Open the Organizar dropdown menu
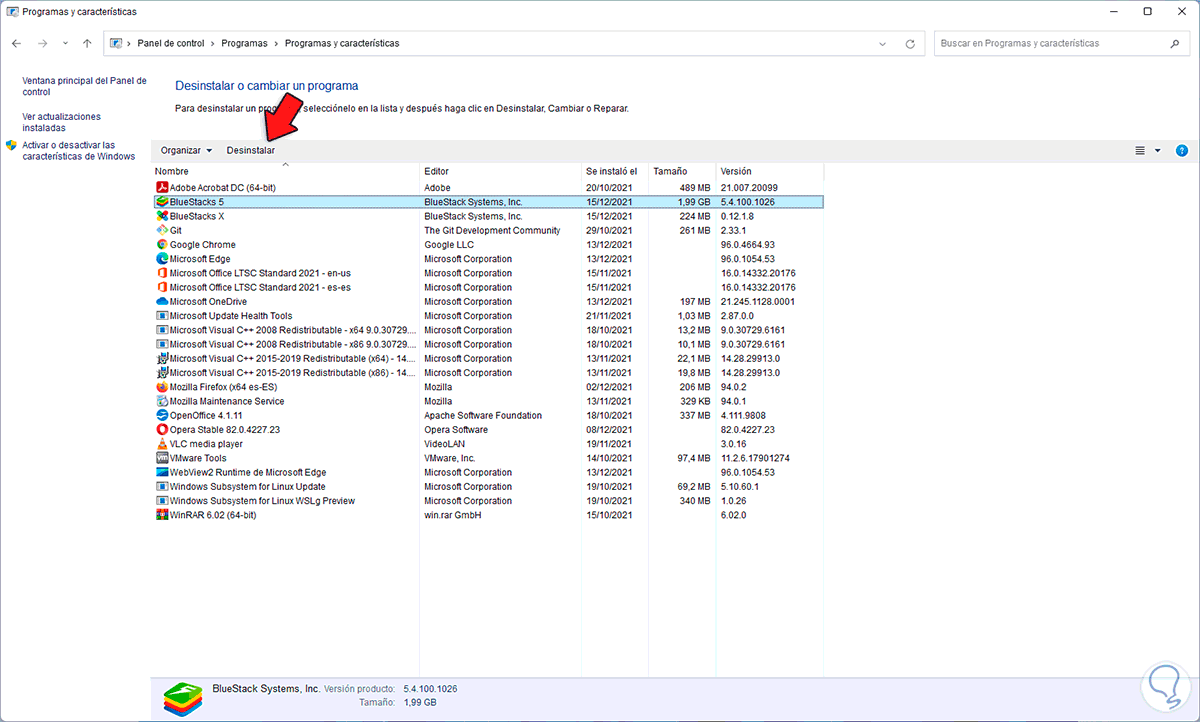The height and width of the screenshot is (722, 1200). click(x=187, y=150)
